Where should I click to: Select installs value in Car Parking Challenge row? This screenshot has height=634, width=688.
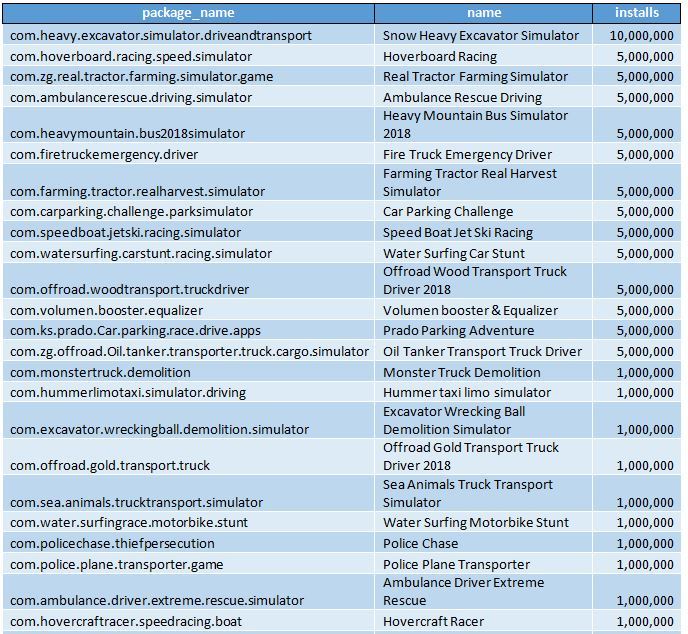coord(637,211)
